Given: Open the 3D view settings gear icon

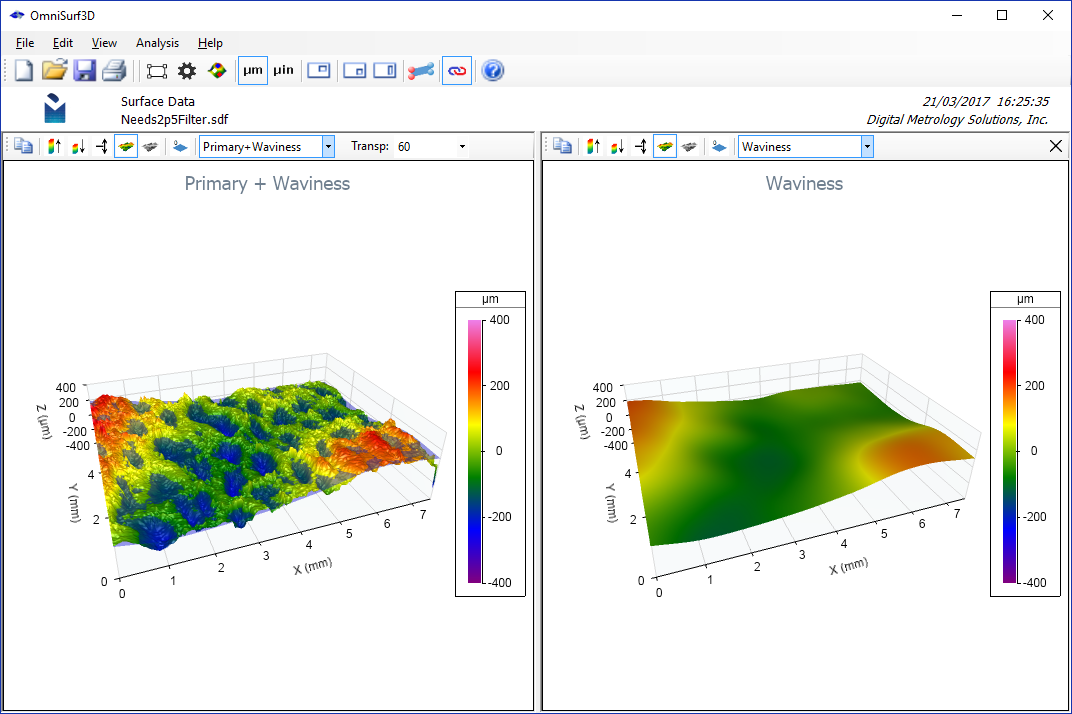Looking at the screenshot, I should coord(187,70).
